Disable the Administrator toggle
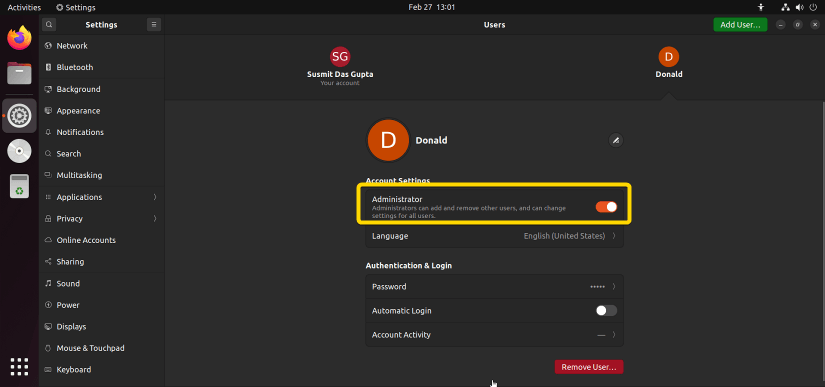This screenshot has height=387, width=825. pyautogui.click(x=606, y=207)
